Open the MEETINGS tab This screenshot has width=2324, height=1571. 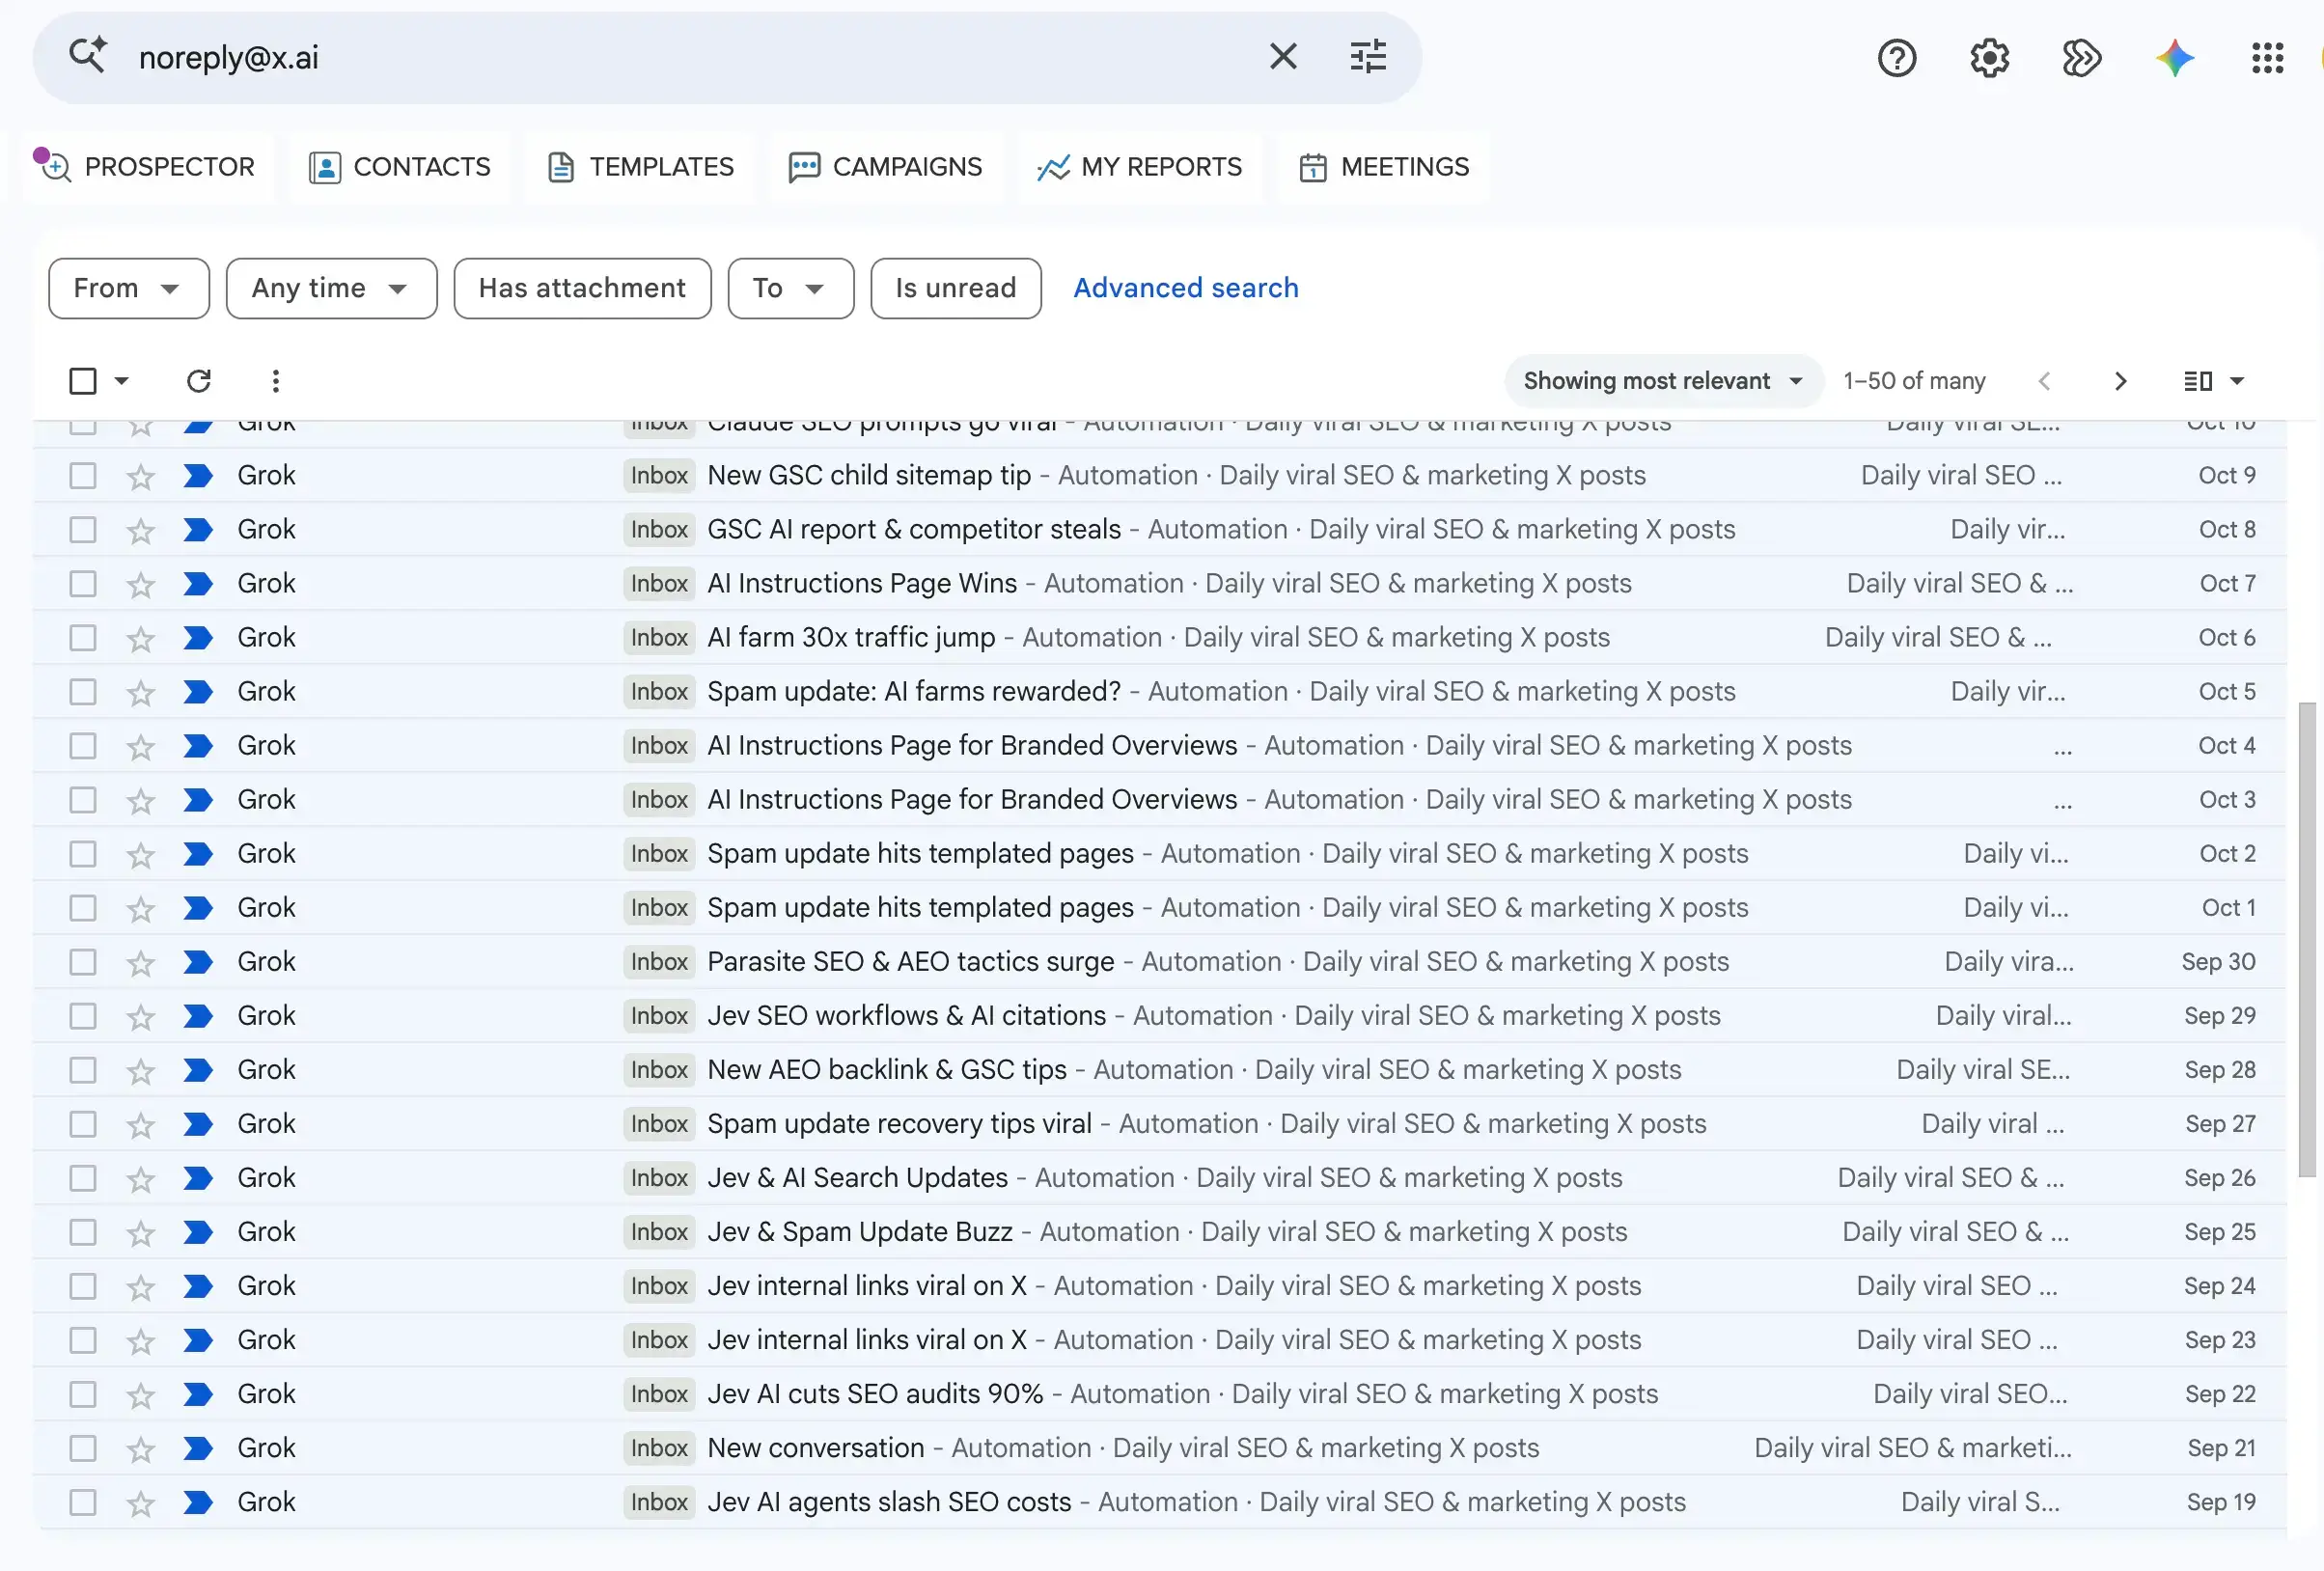pyautogui.click(x=1384, y=167)
